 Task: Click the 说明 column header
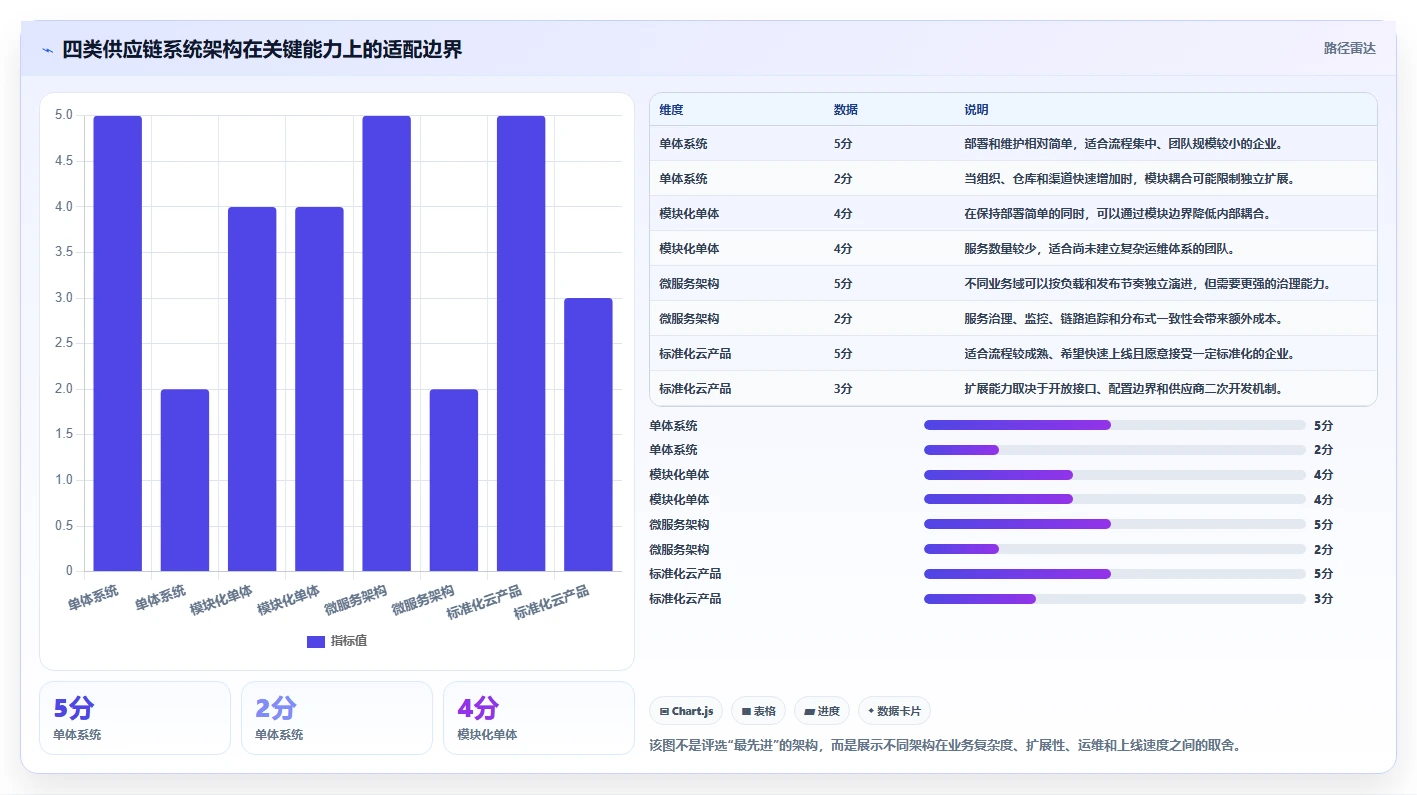(x=976, y=110)
